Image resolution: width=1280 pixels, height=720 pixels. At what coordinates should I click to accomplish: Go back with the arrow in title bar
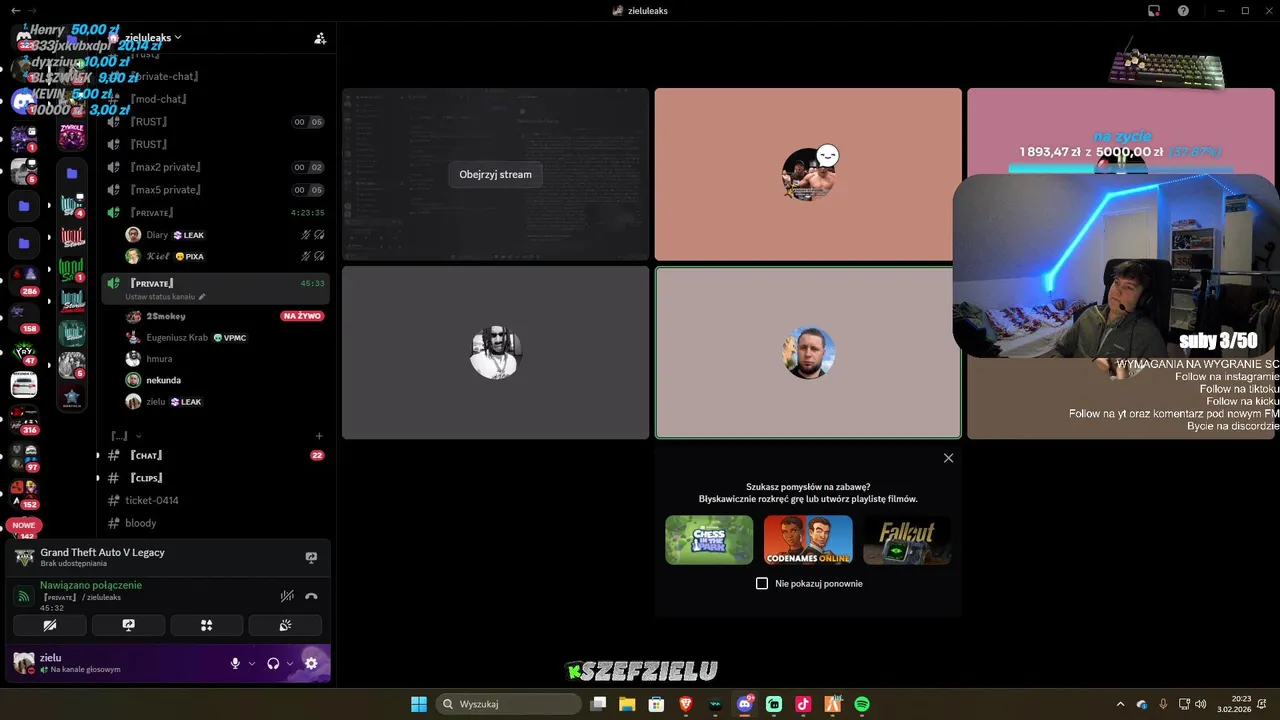(x=15, y=10)
